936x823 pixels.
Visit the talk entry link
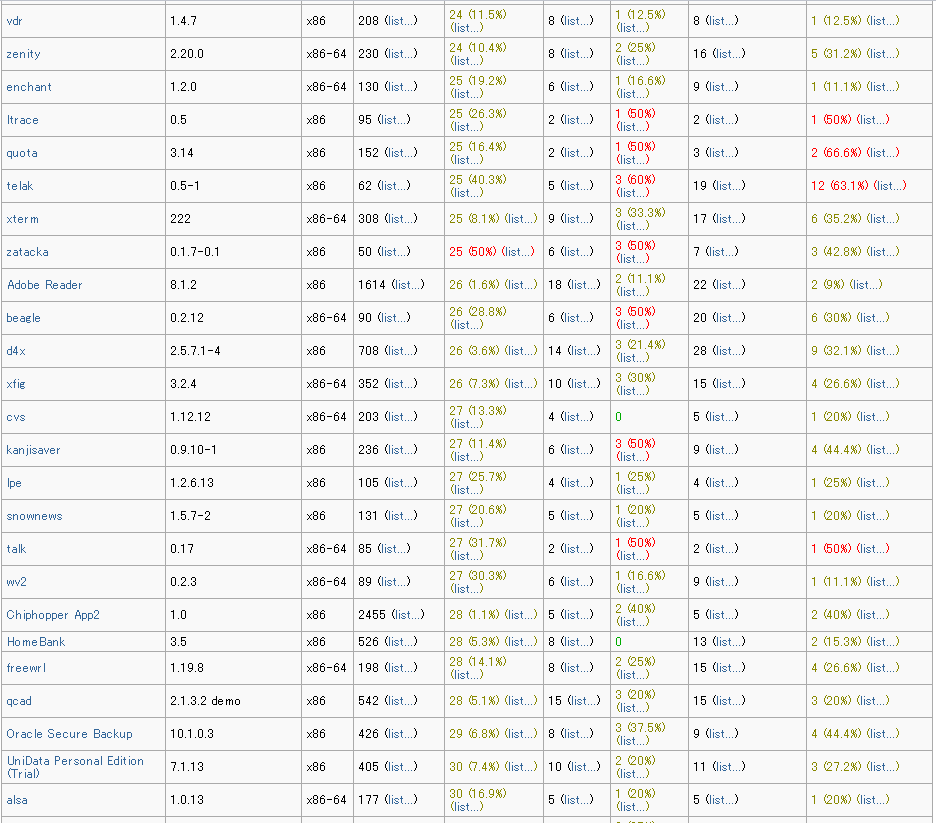pyautogui.click(x=16, y=549)
